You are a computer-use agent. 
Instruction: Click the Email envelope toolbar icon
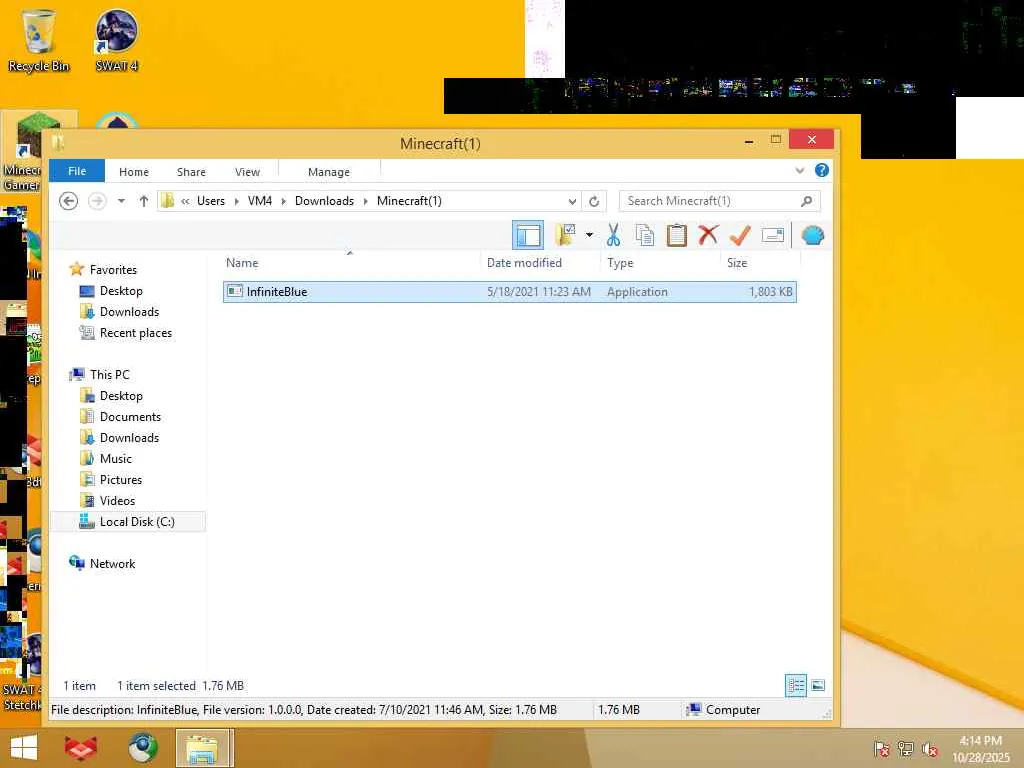tap(773, 235)
